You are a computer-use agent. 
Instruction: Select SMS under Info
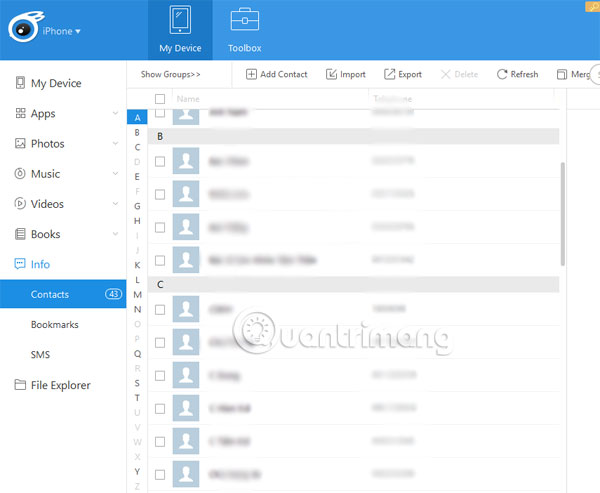click(40, 355)
